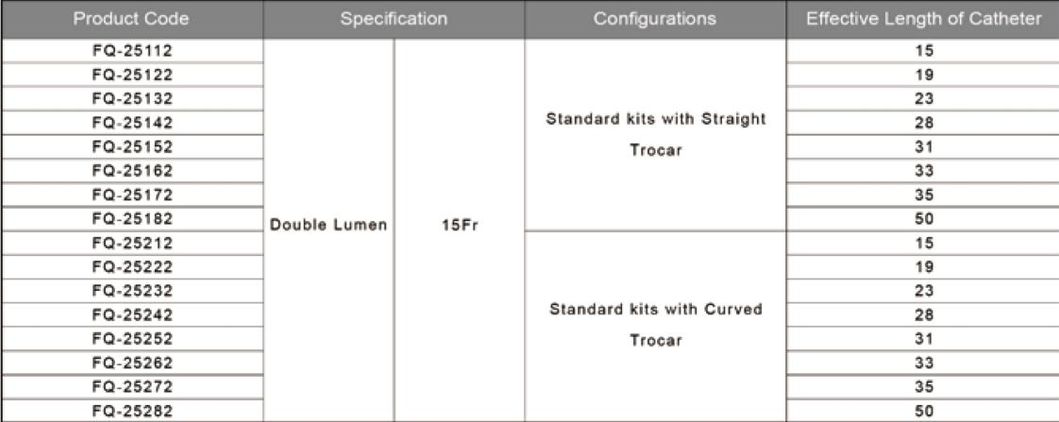Select the FQ-25222 product code
The height and width of the screenshot is (422, 1059).
[x=131, y=266]
